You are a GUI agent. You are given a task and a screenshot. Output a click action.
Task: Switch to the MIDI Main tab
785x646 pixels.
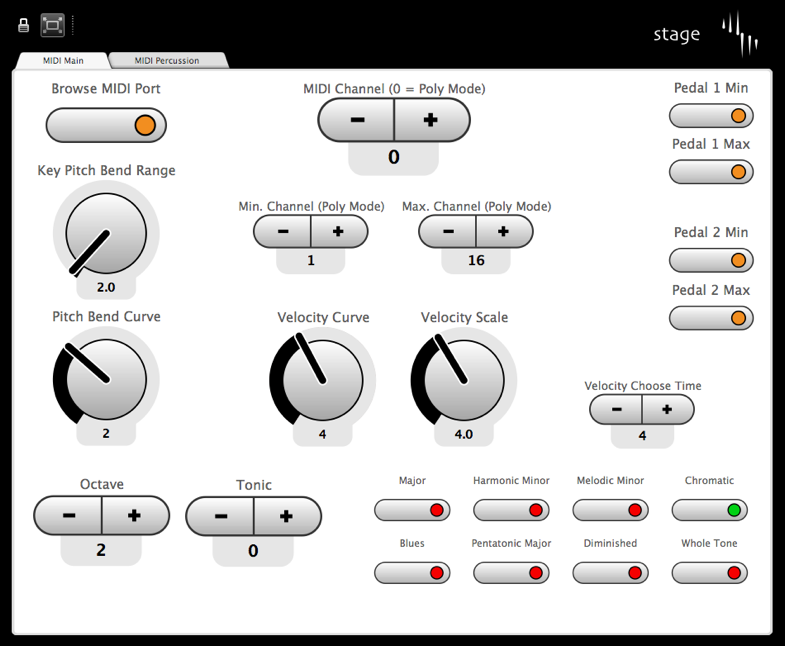click(x=63, y=61)
